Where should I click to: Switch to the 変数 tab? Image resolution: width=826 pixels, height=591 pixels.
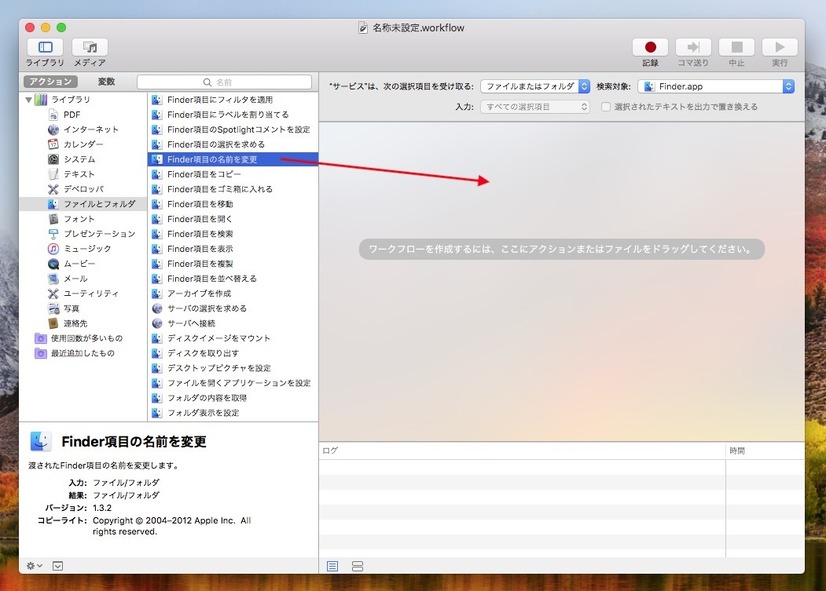click(106, 82)
